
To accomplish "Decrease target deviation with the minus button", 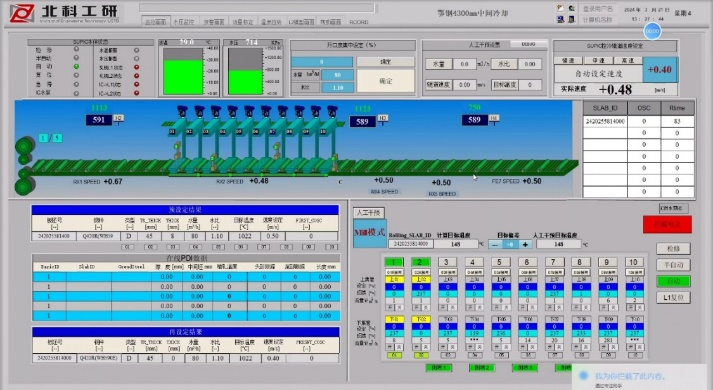I will 495,244.
